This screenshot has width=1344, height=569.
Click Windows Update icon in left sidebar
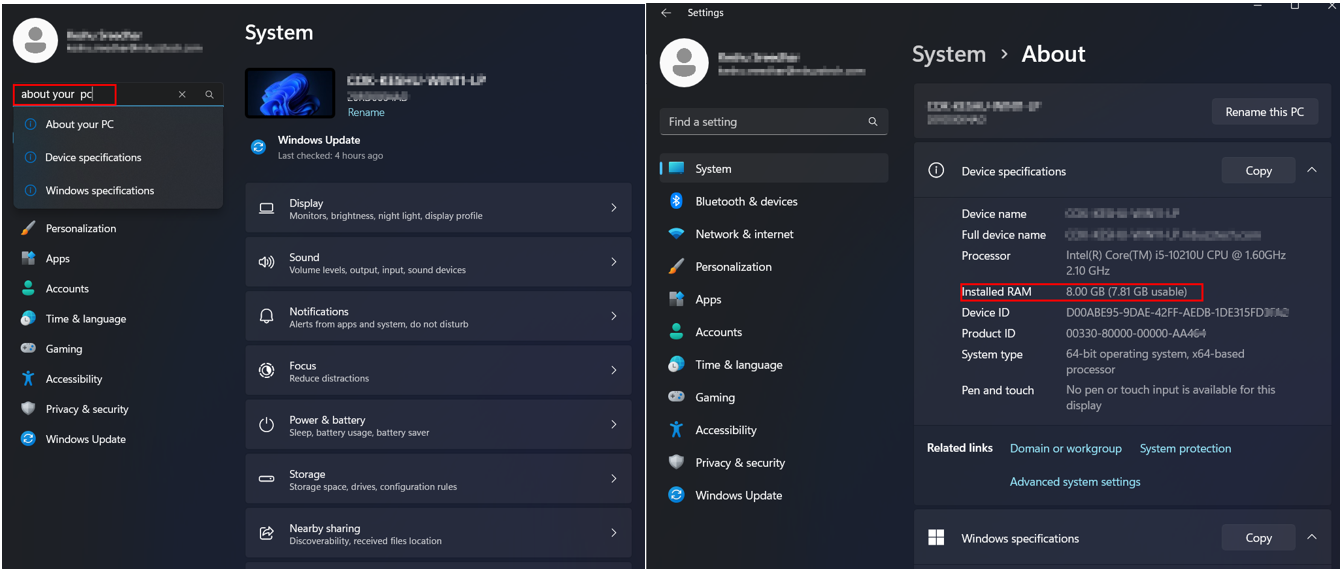pos(28,438)
